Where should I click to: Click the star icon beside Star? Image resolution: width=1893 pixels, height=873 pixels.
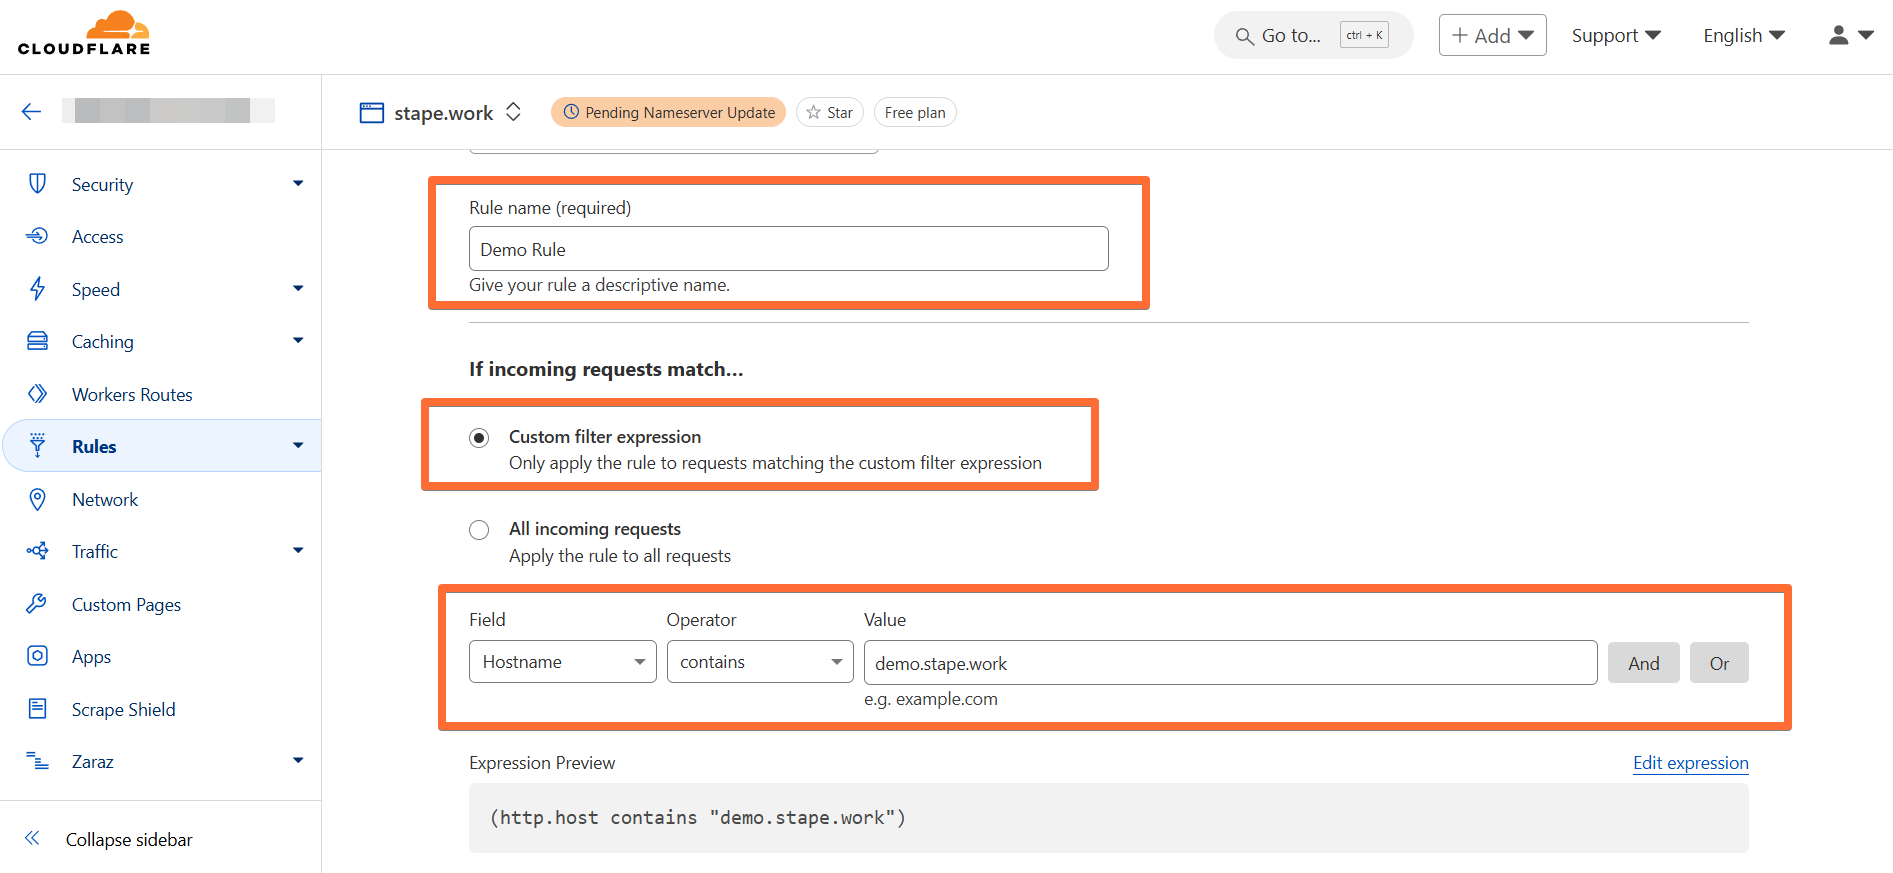point(813,112)
